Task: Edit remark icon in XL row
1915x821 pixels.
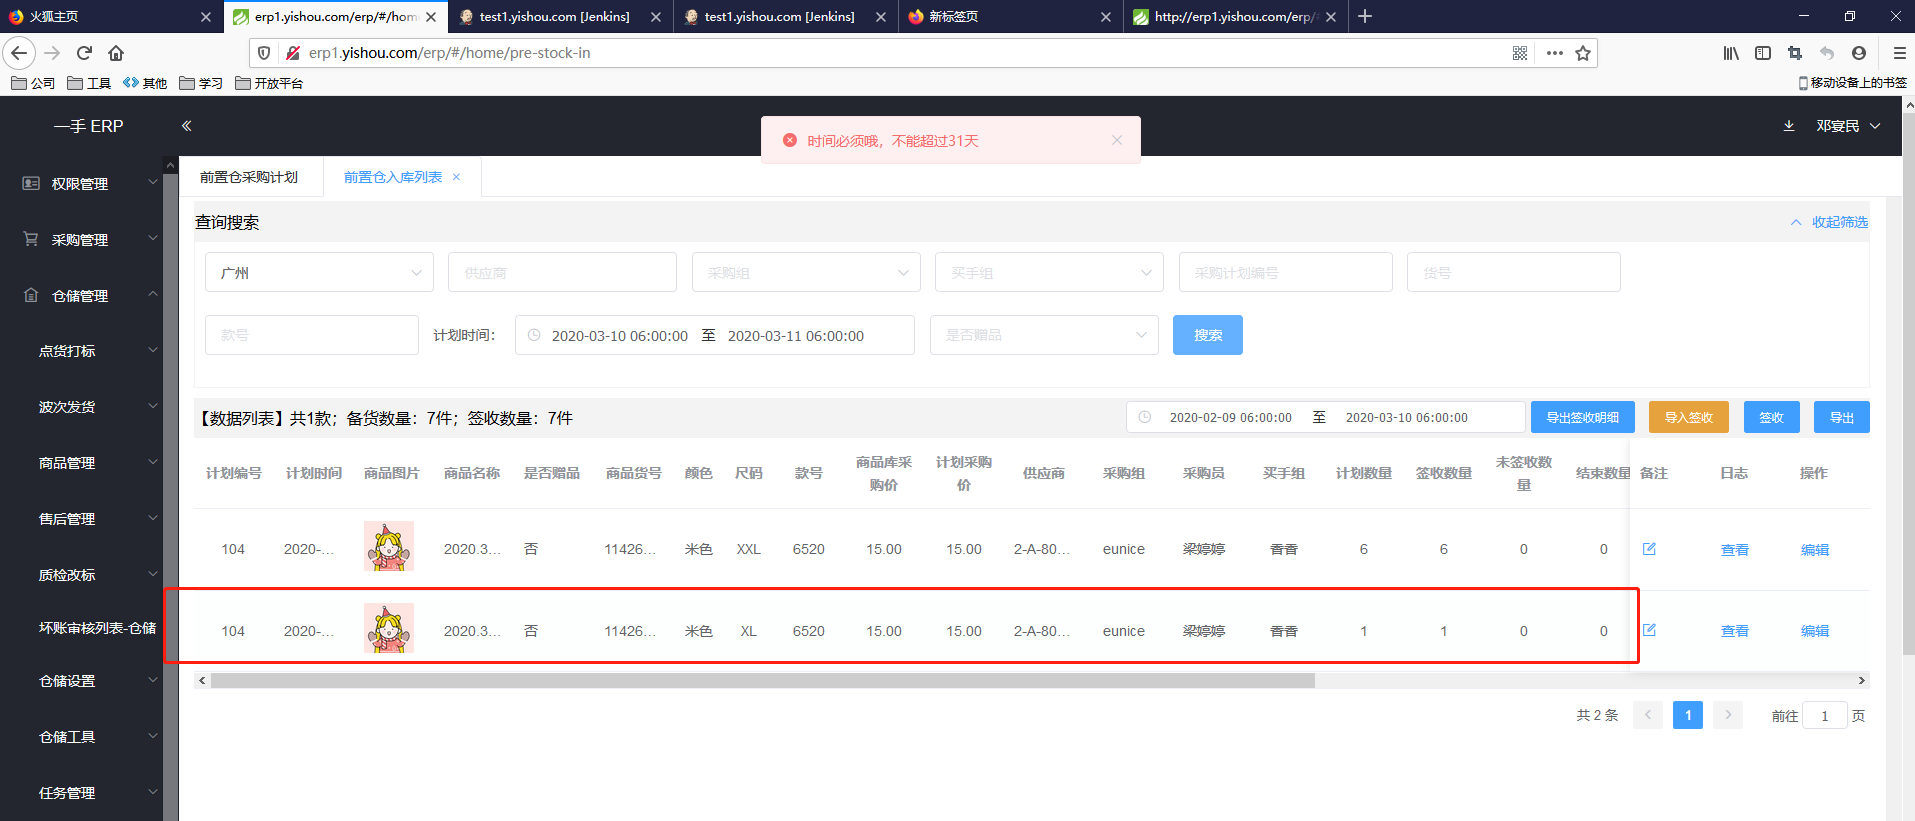Action: pos(1650,630)
